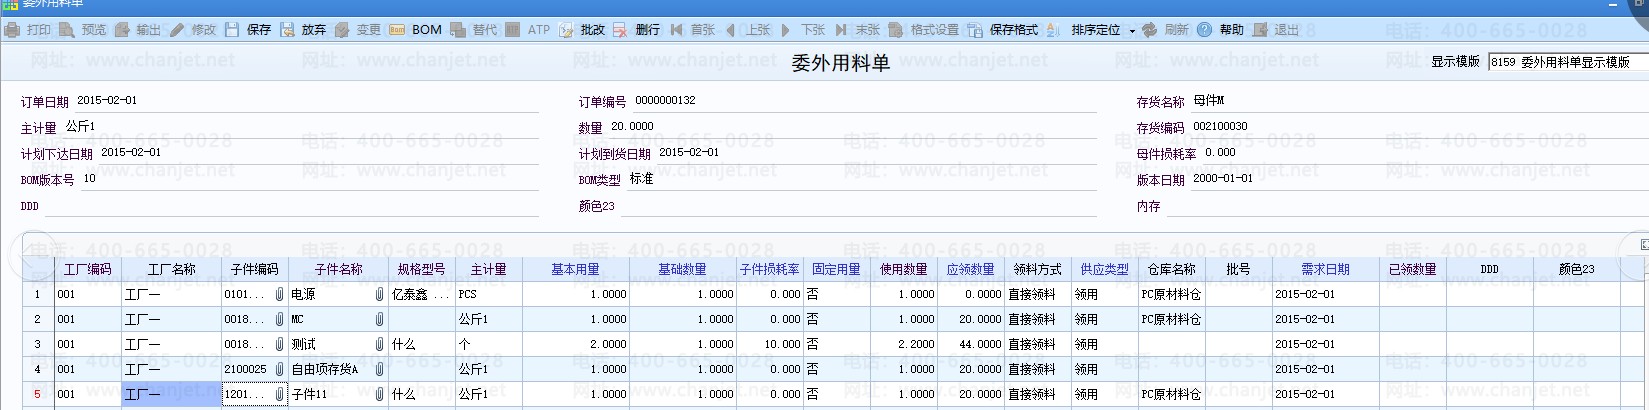Screen dimensions: 1649x410
Task: Expand the 排序定位 dropdown arrow
Action: point(1132,31)
